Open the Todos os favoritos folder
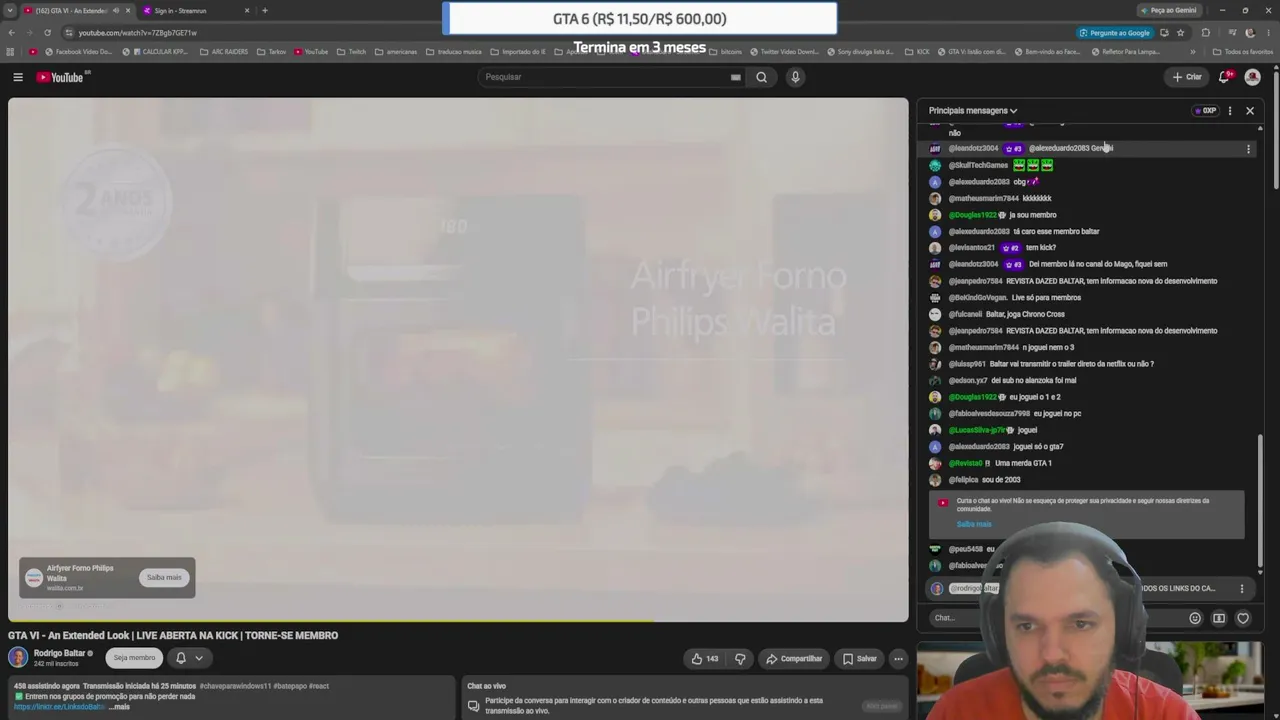This screenshot has height=720, width=1280. (1243, 52)
